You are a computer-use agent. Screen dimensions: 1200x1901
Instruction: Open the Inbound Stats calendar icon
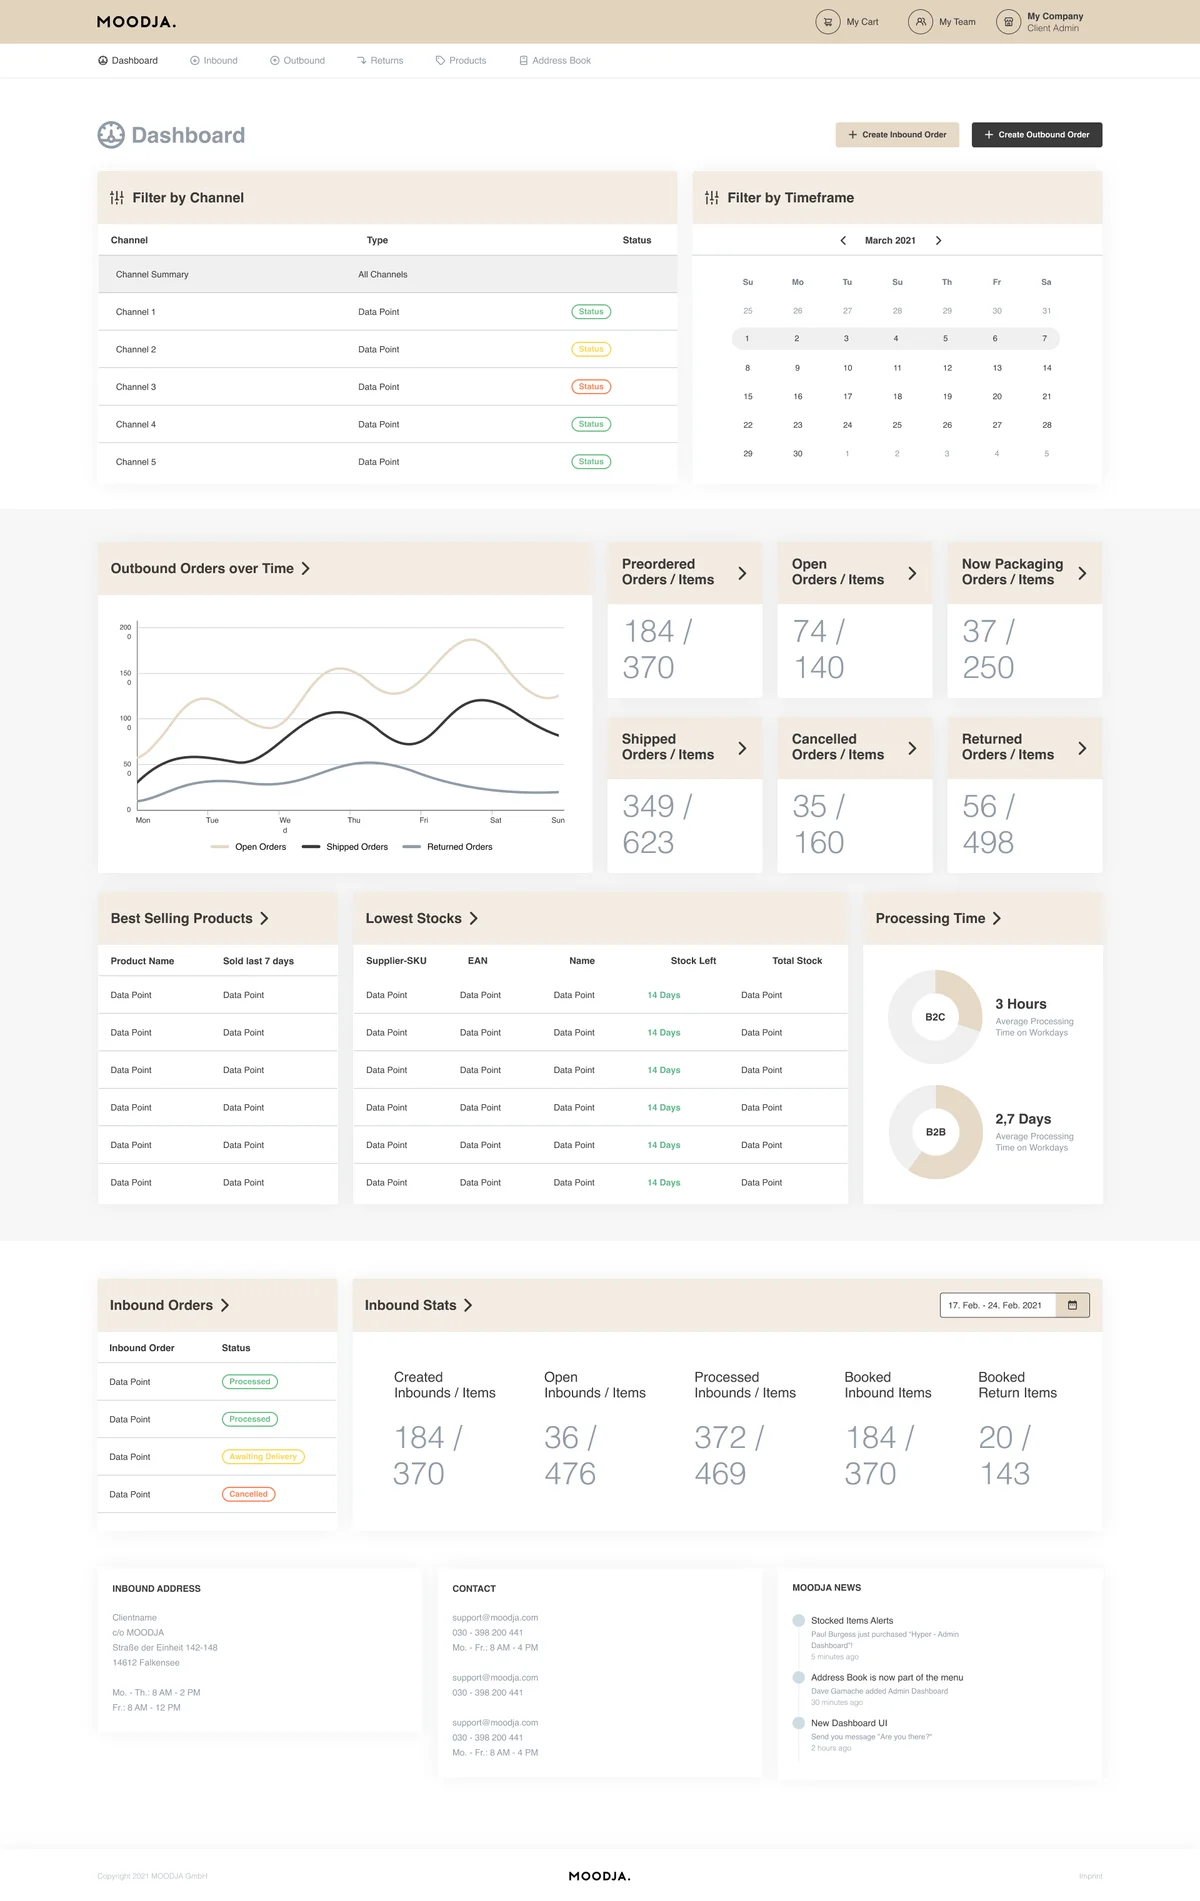[x=1072, y=1305]
